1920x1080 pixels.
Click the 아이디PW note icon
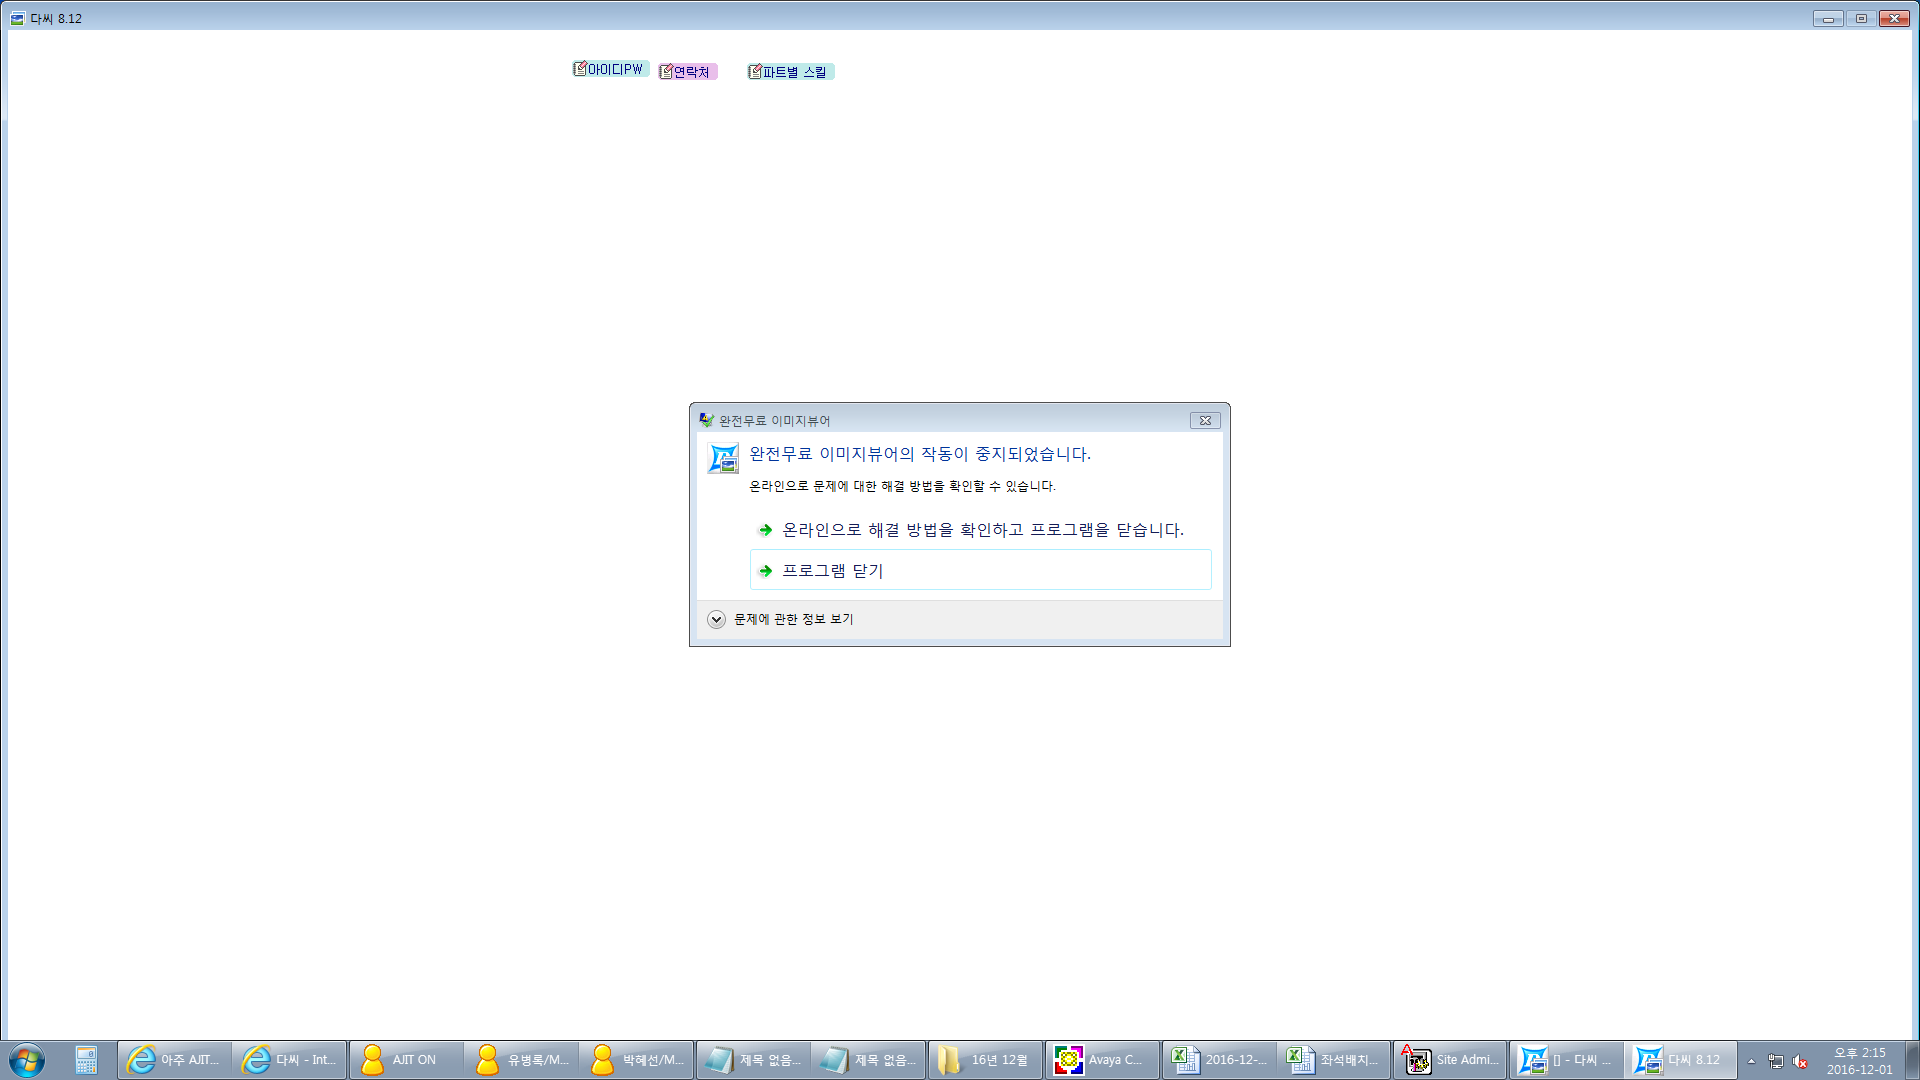tap(580, 69)
